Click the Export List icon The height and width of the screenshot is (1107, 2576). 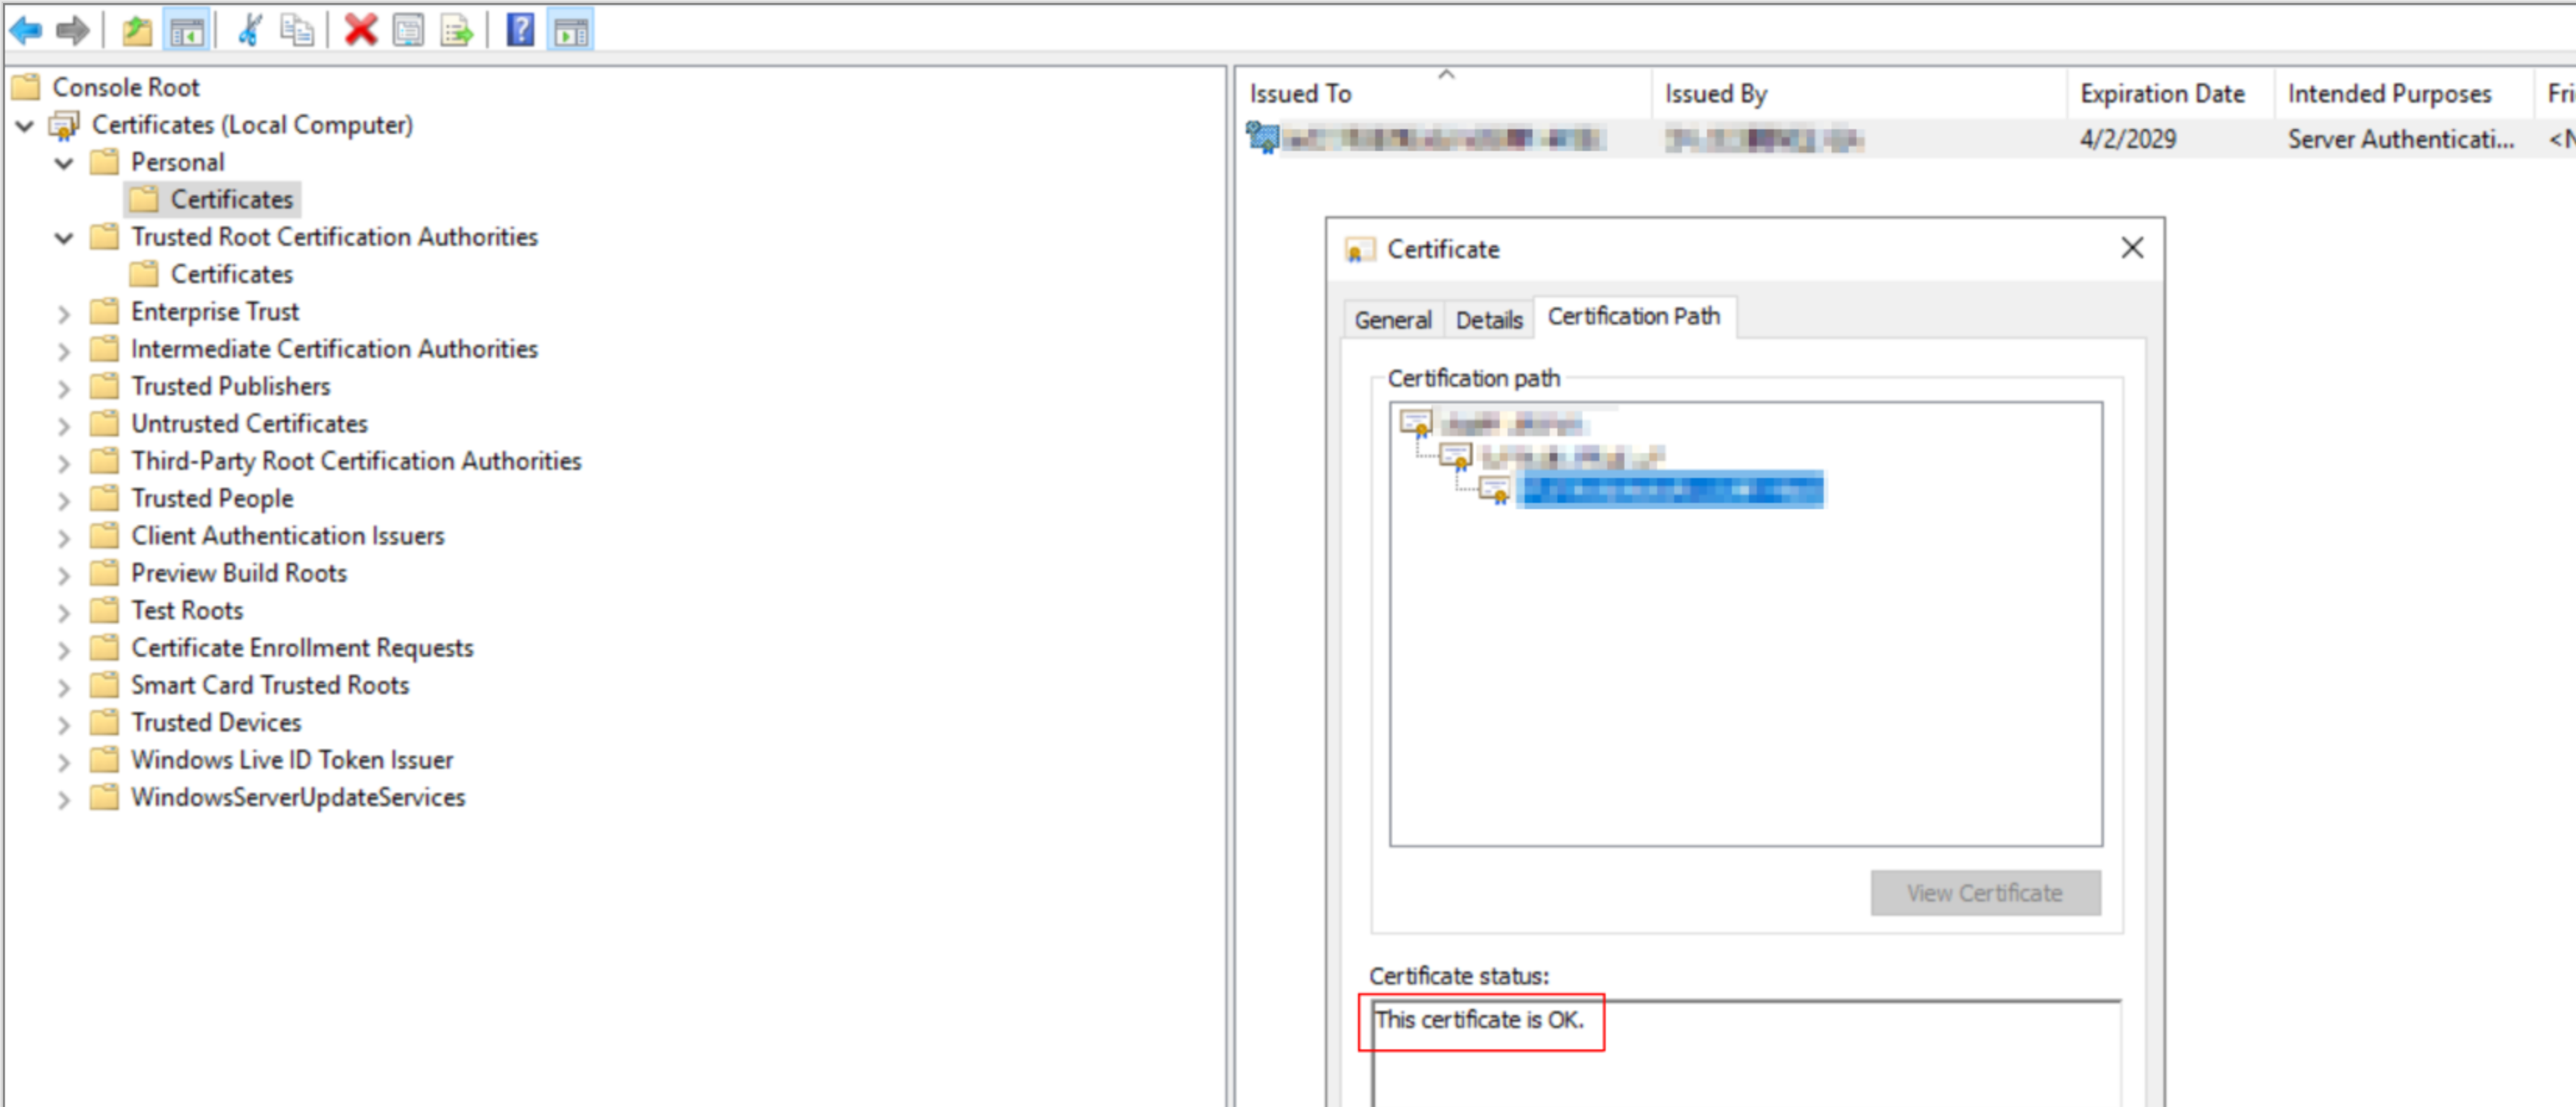click(x=457, y=30)
